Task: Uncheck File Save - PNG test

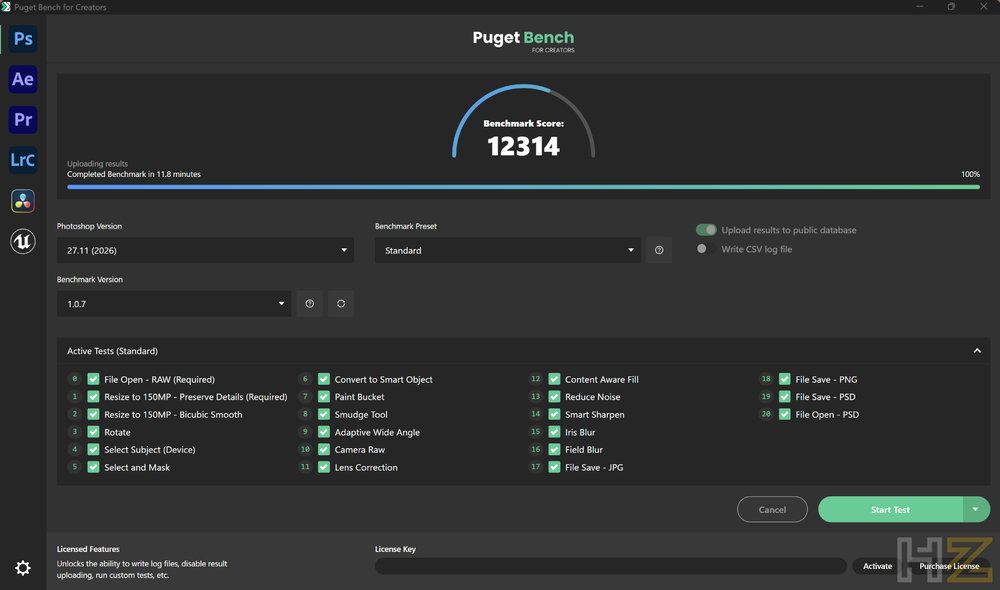Action: click(784, 379)
